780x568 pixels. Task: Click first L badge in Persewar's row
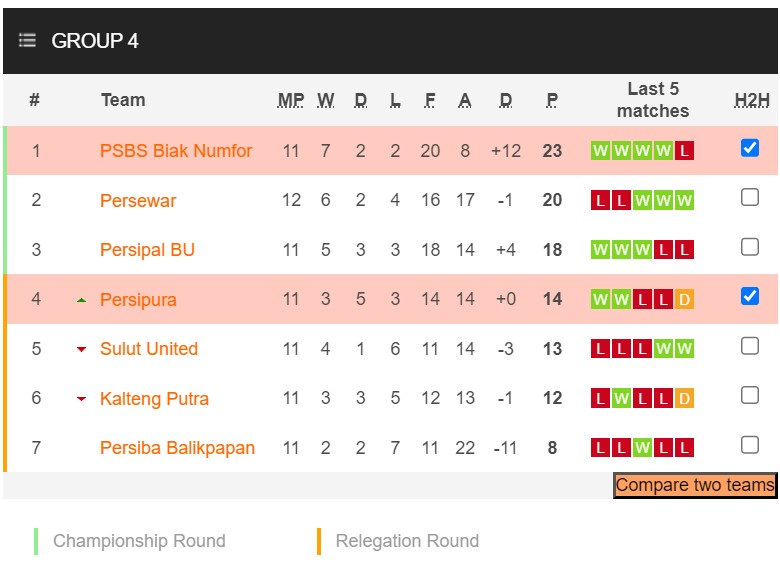pyautogui.click(x=600, y=201)
